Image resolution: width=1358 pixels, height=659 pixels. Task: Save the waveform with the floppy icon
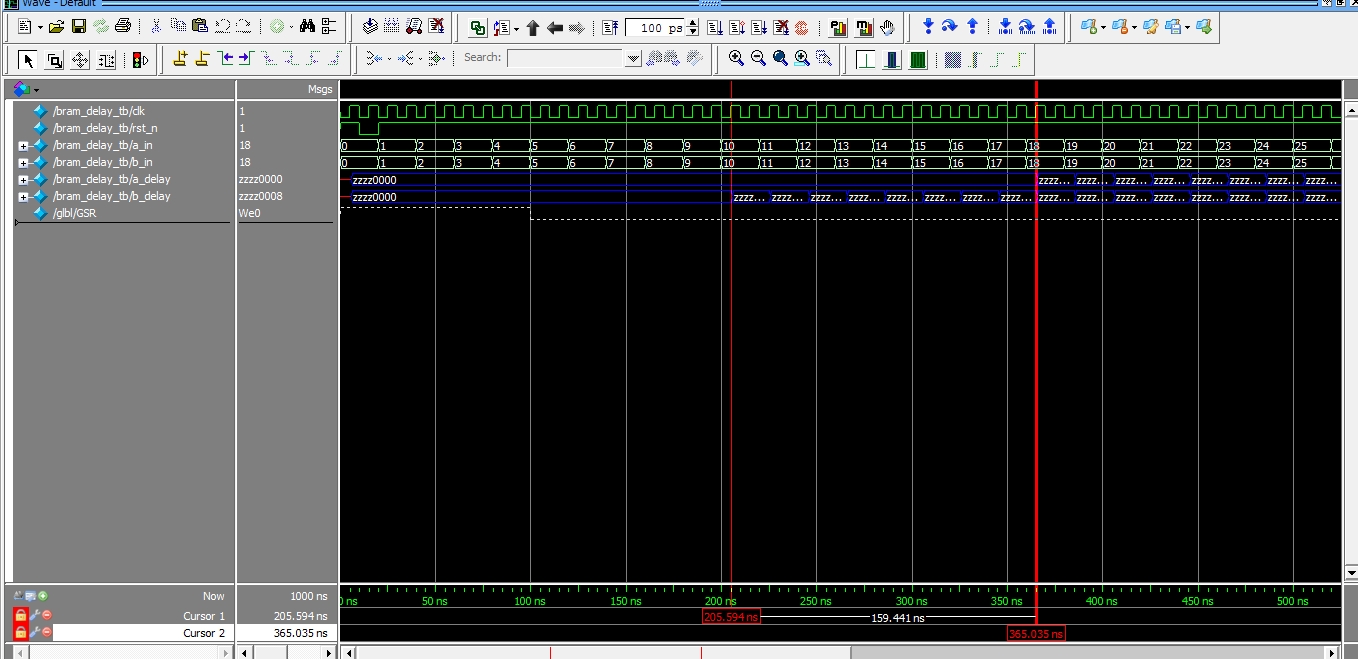point(78,27)
